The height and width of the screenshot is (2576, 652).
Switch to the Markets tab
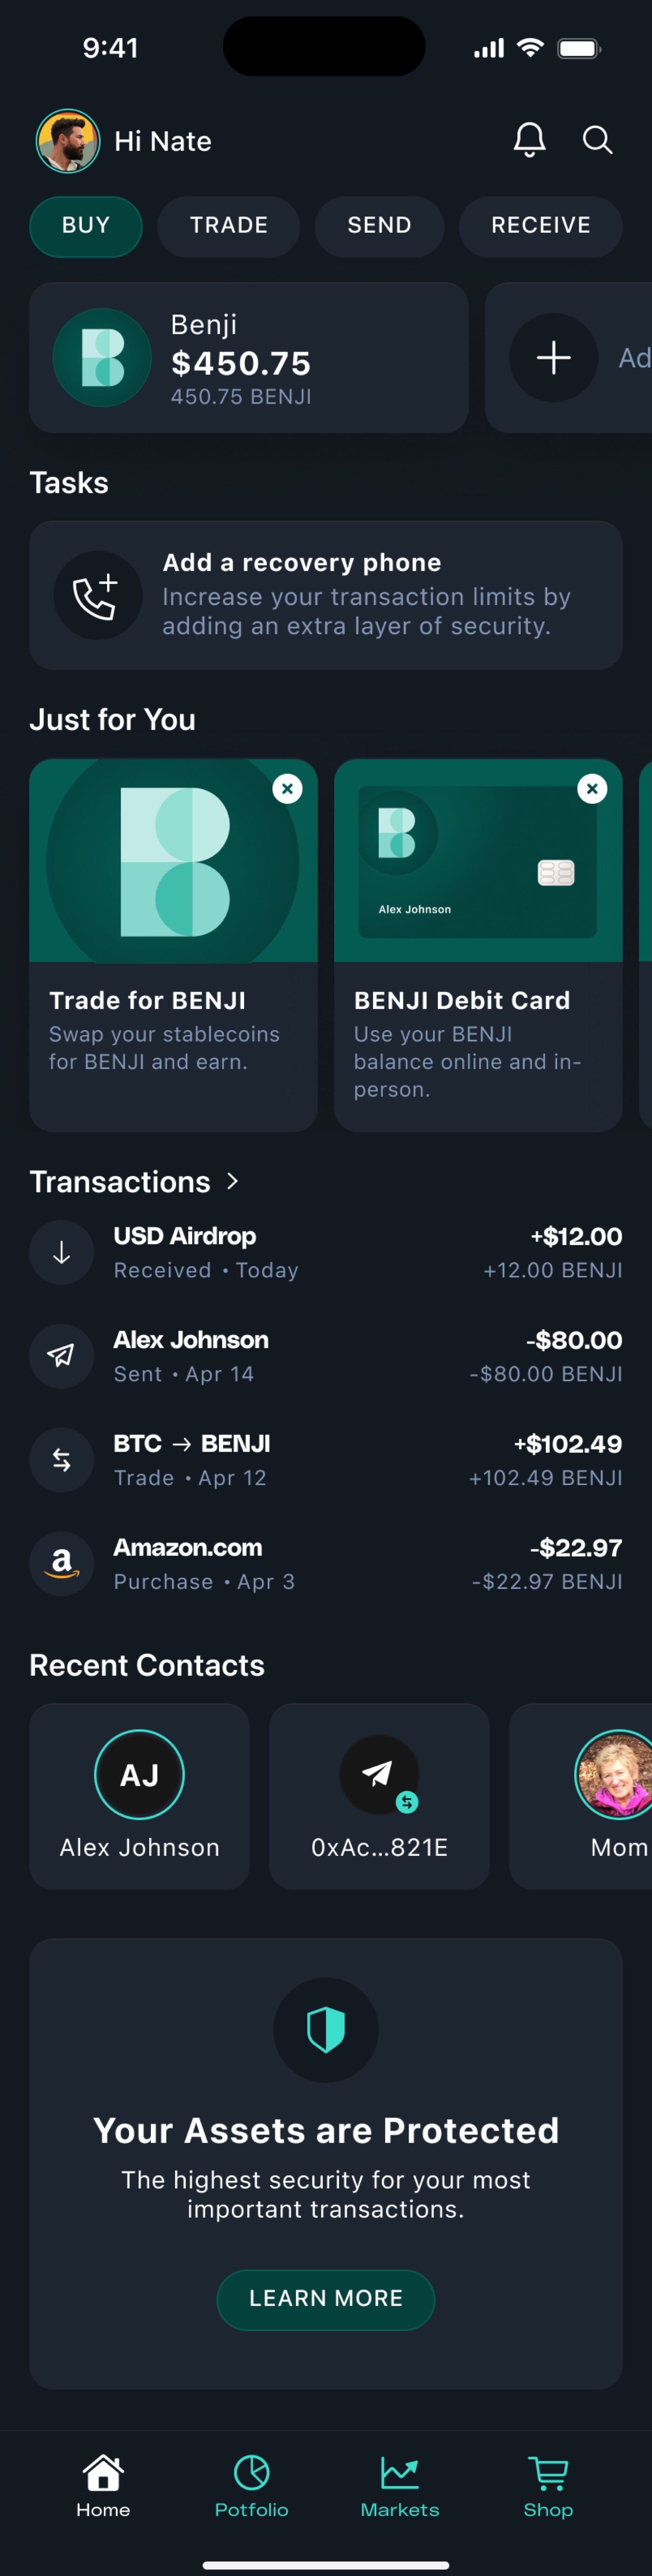pyautogui.click(x=400, y=2485)
